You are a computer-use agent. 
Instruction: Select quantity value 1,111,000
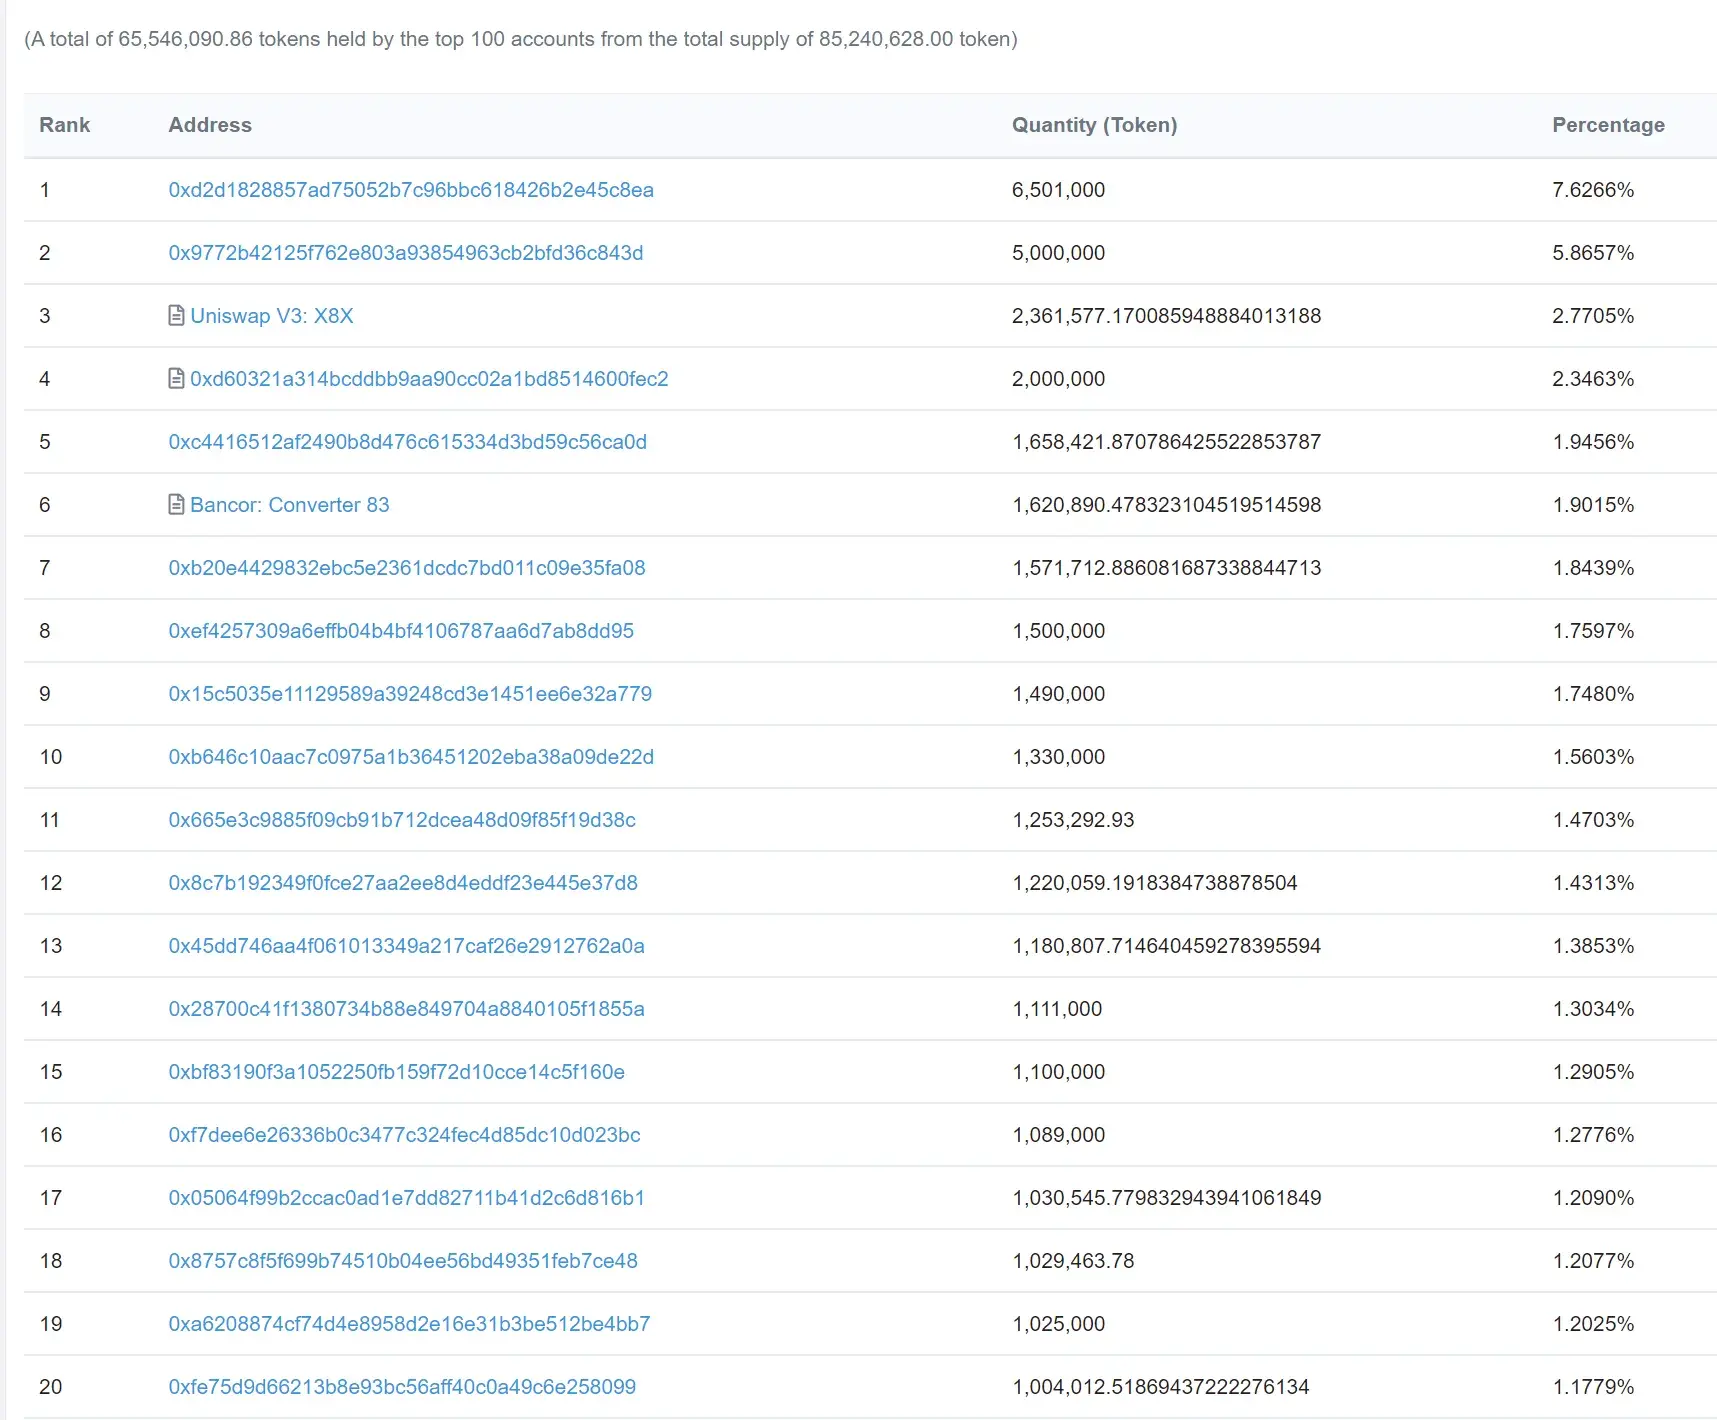point(1057,1009)
